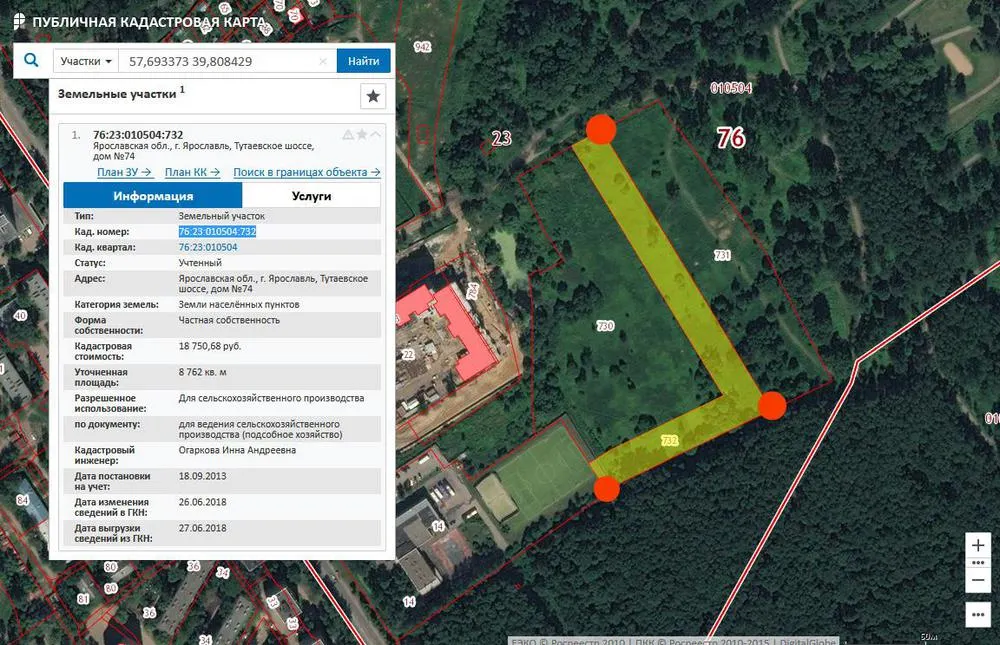Viewport: 1000px width, 645px height.
Task: Select the Информация tab
Action: pos(153,196)
